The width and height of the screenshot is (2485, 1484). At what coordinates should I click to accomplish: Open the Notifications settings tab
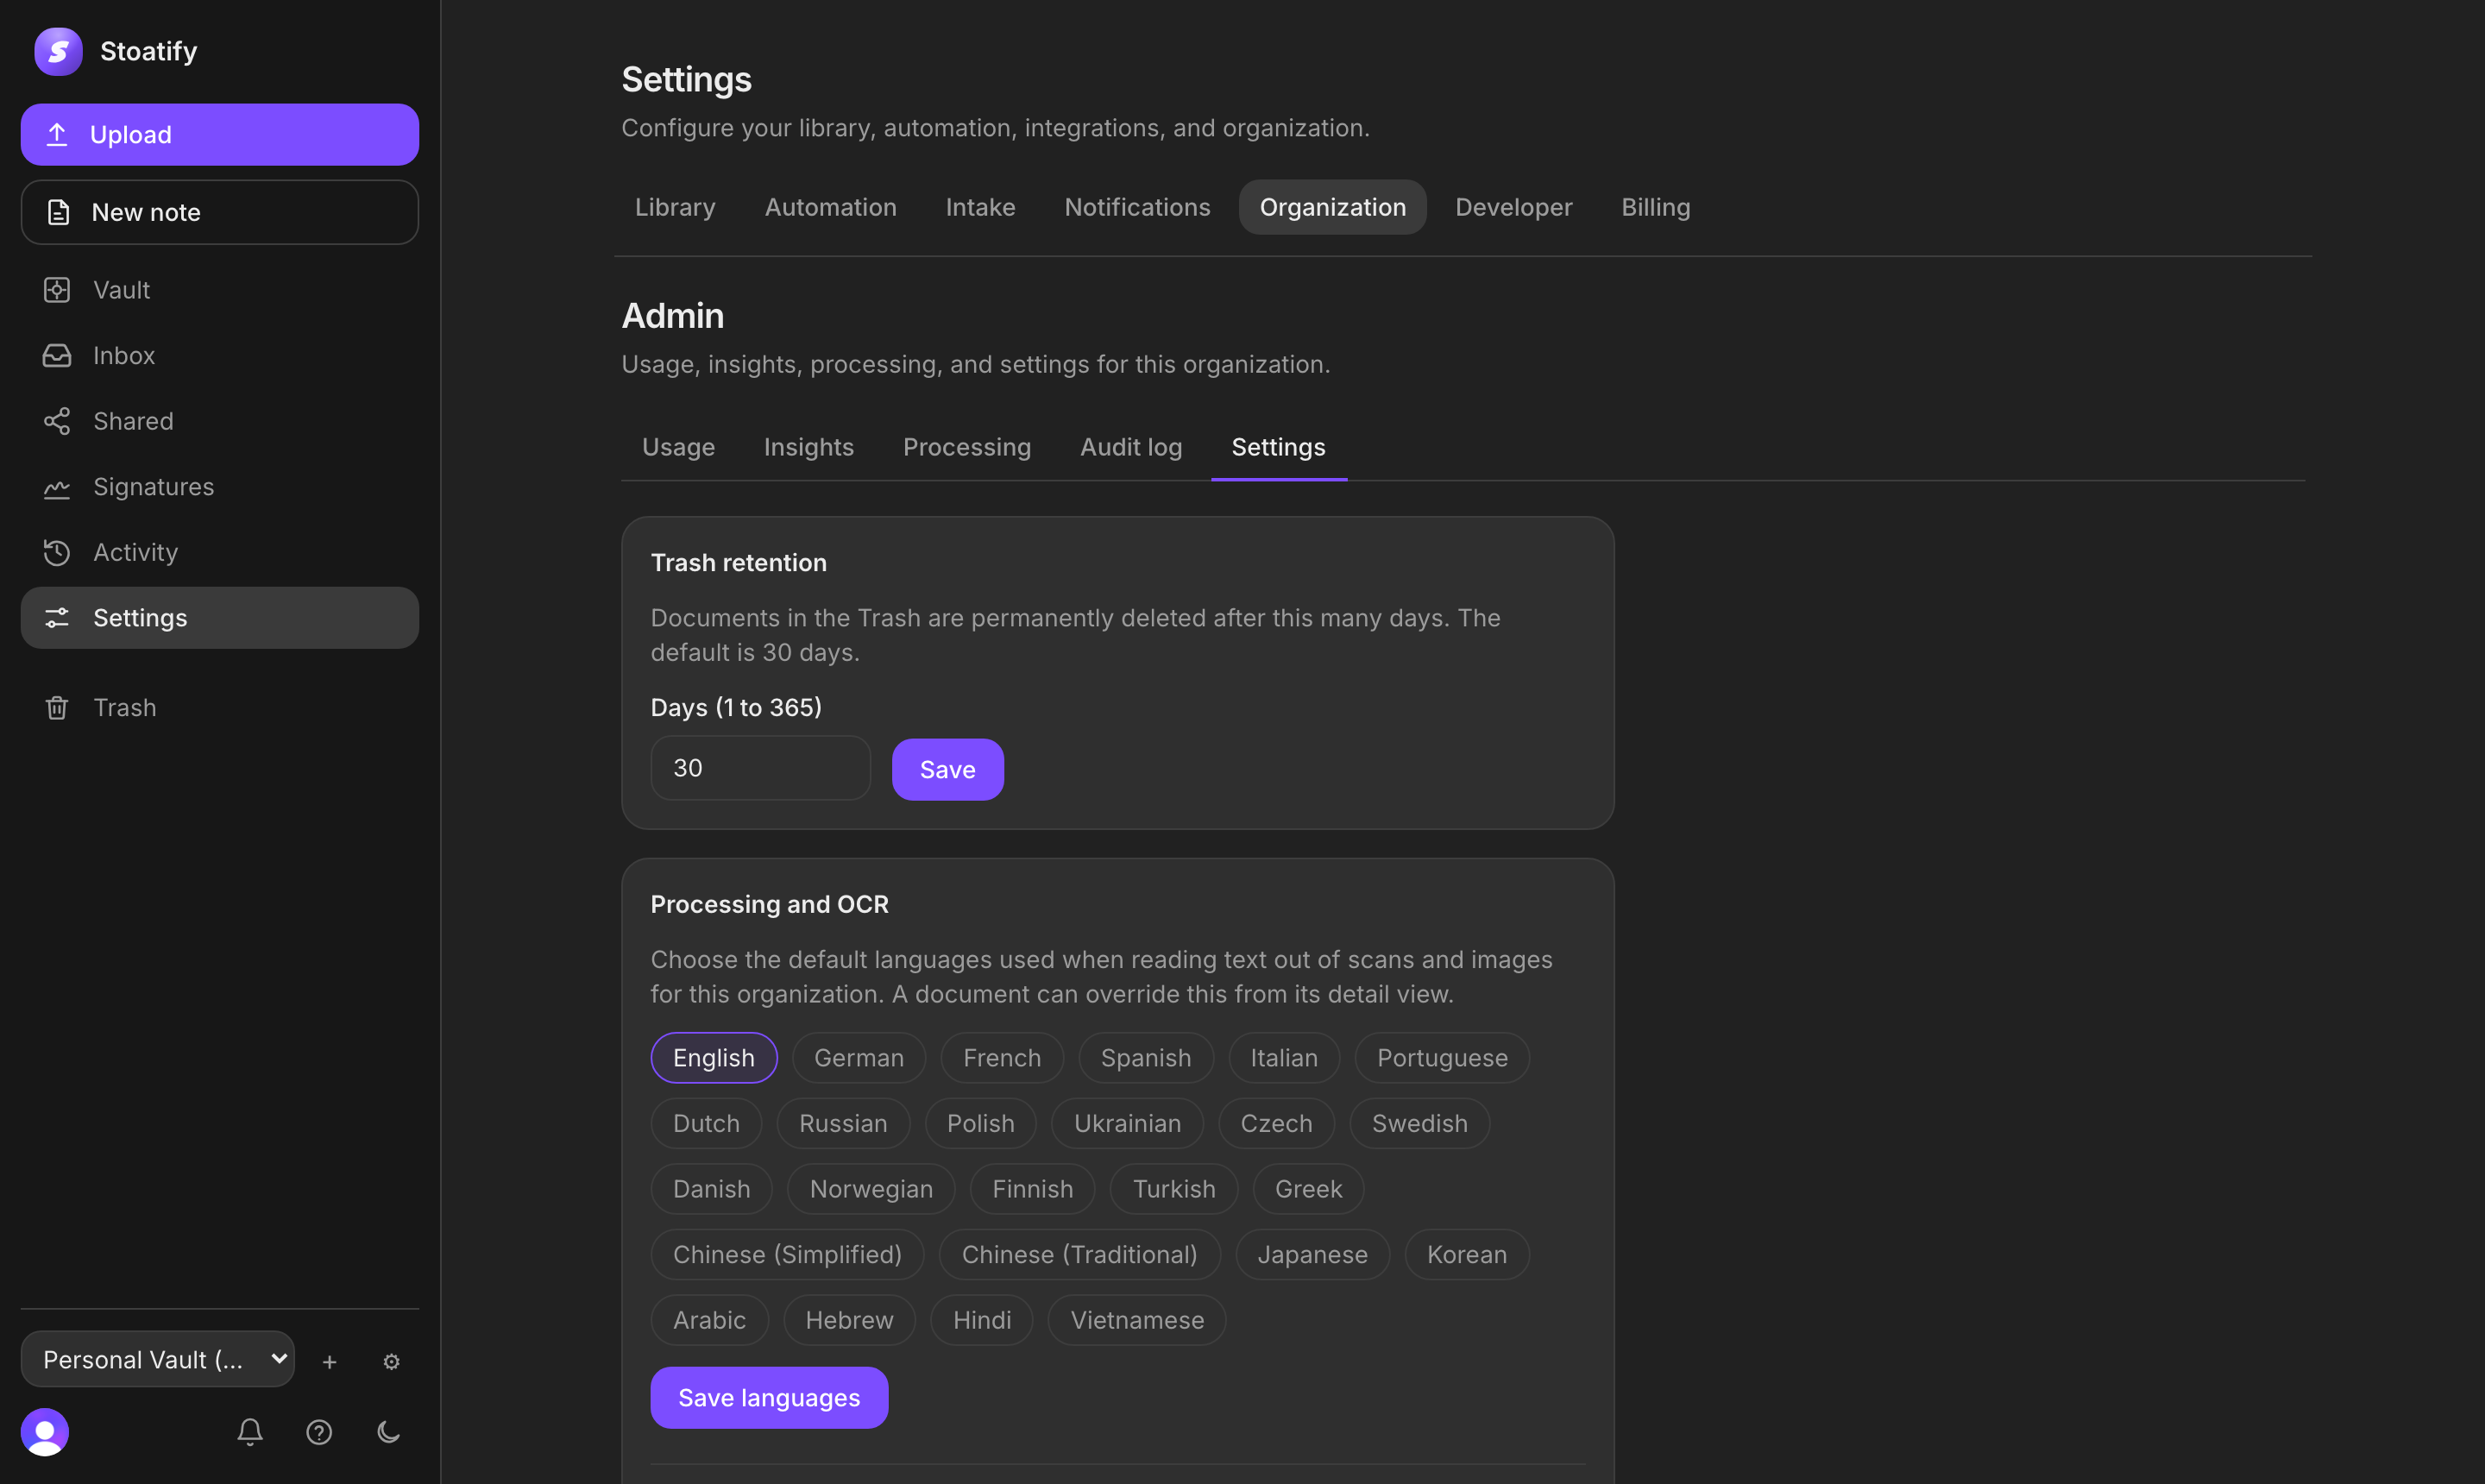point(1137,207)
